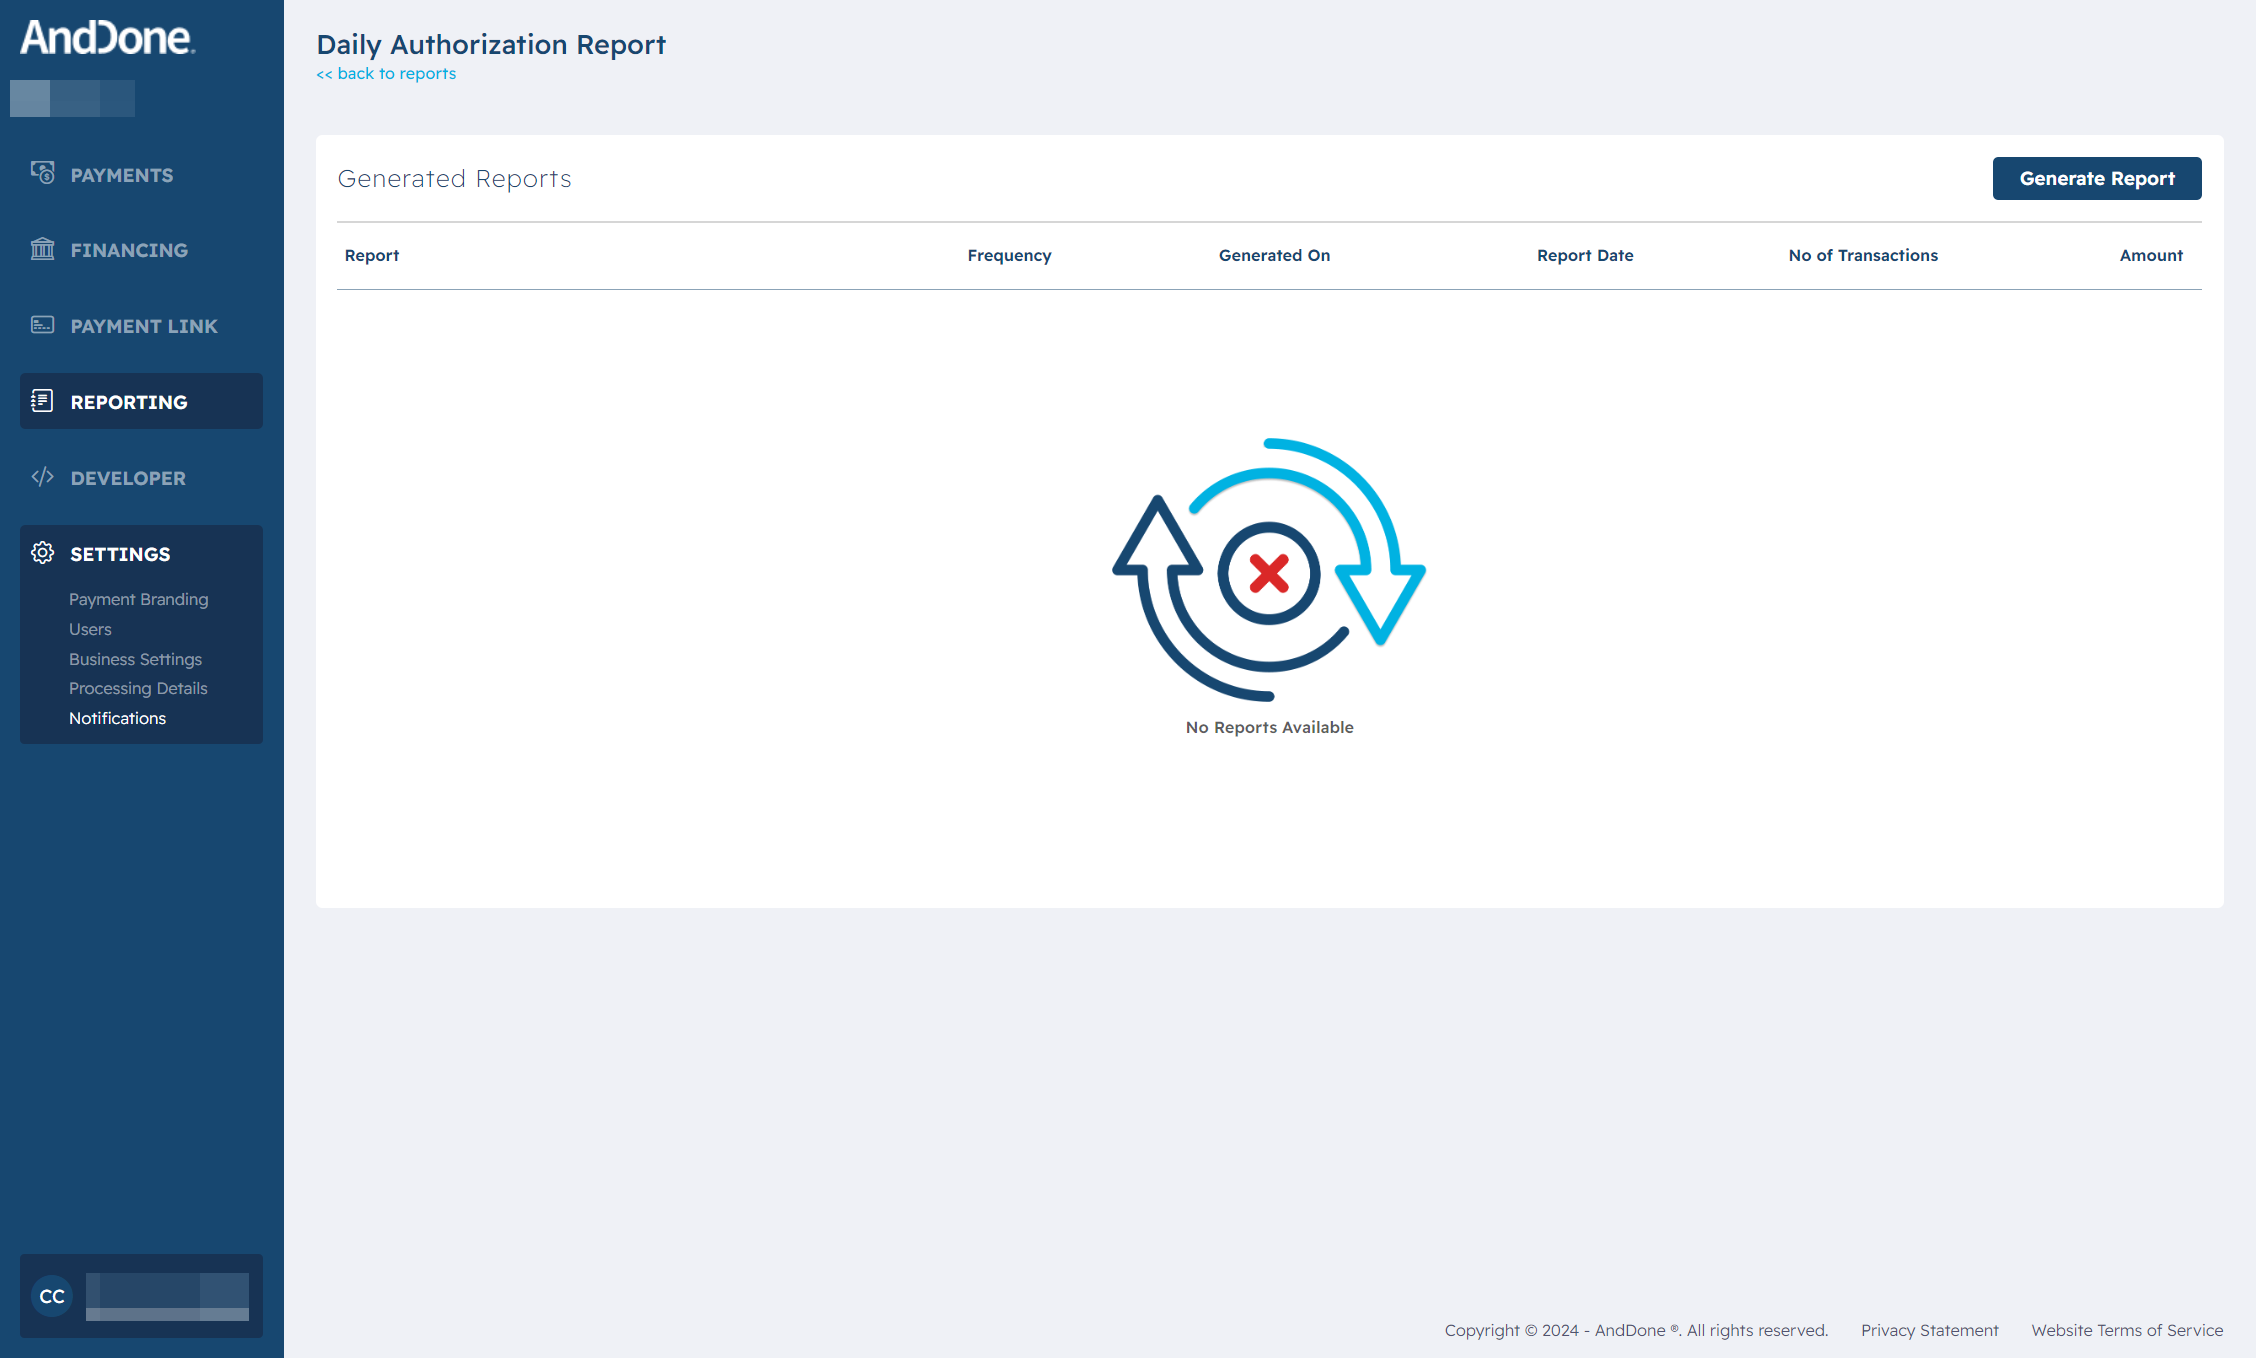Toggle Processing Details settings option

coord(137,688)
